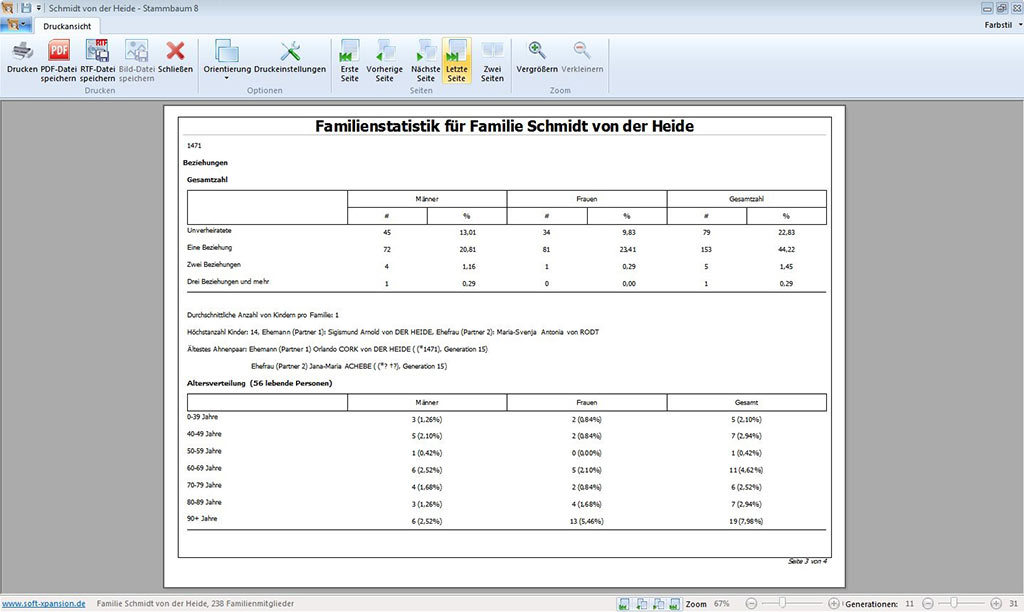Screen dimensions: 1024x612
Task: Click Drei Beziehungen und mehr row
Action: tap(228, 282)
